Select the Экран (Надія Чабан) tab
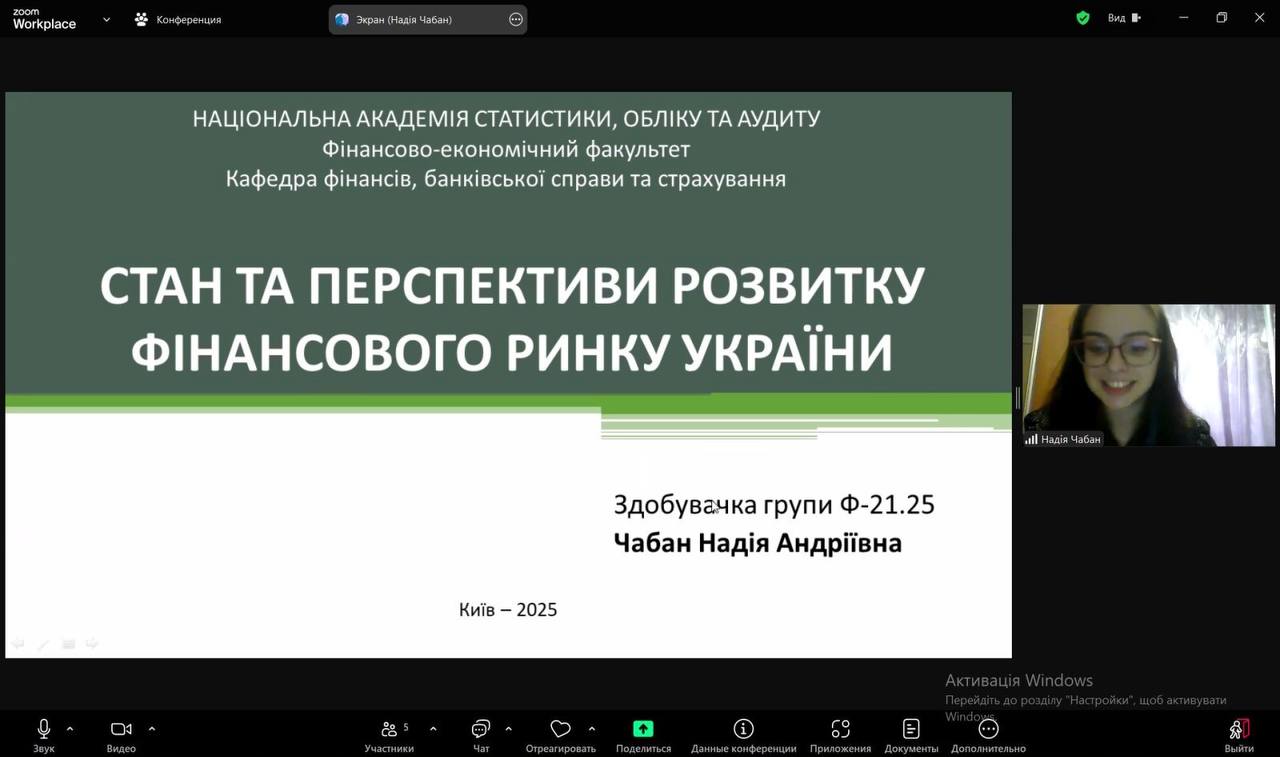This screenshot has height=757, width=1280. (x=405, y=19)
